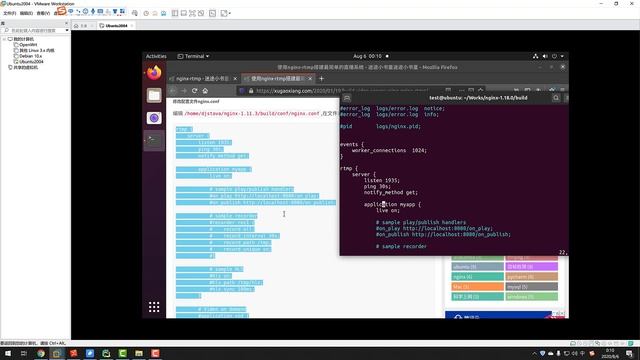The image size is (640, 360).
Task: Select Other Linux 3.x VM in library
Action: [34, 51]
